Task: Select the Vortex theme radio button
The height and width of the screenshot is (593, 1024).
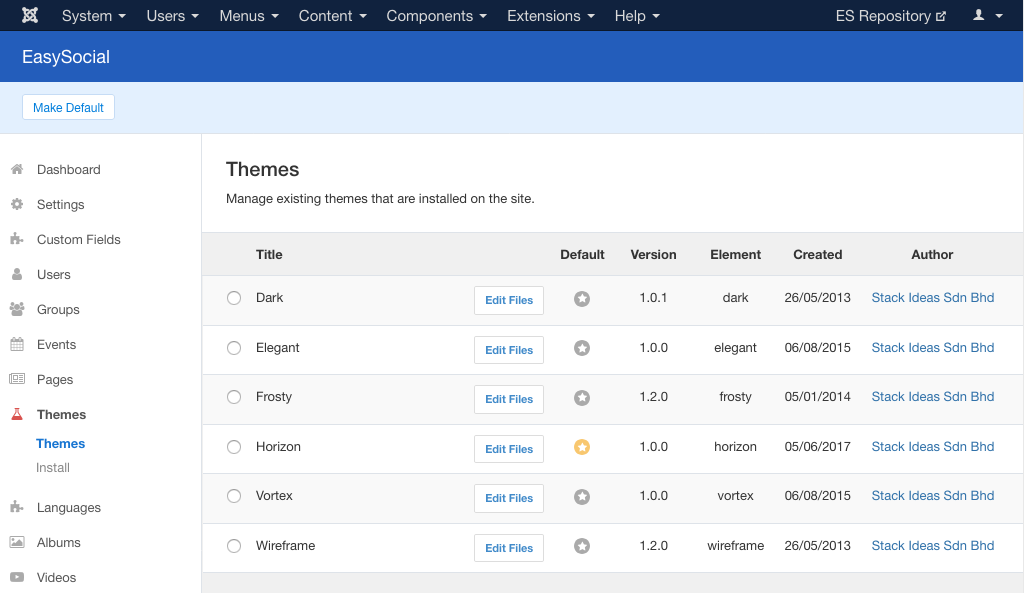Action: (234, 496)
